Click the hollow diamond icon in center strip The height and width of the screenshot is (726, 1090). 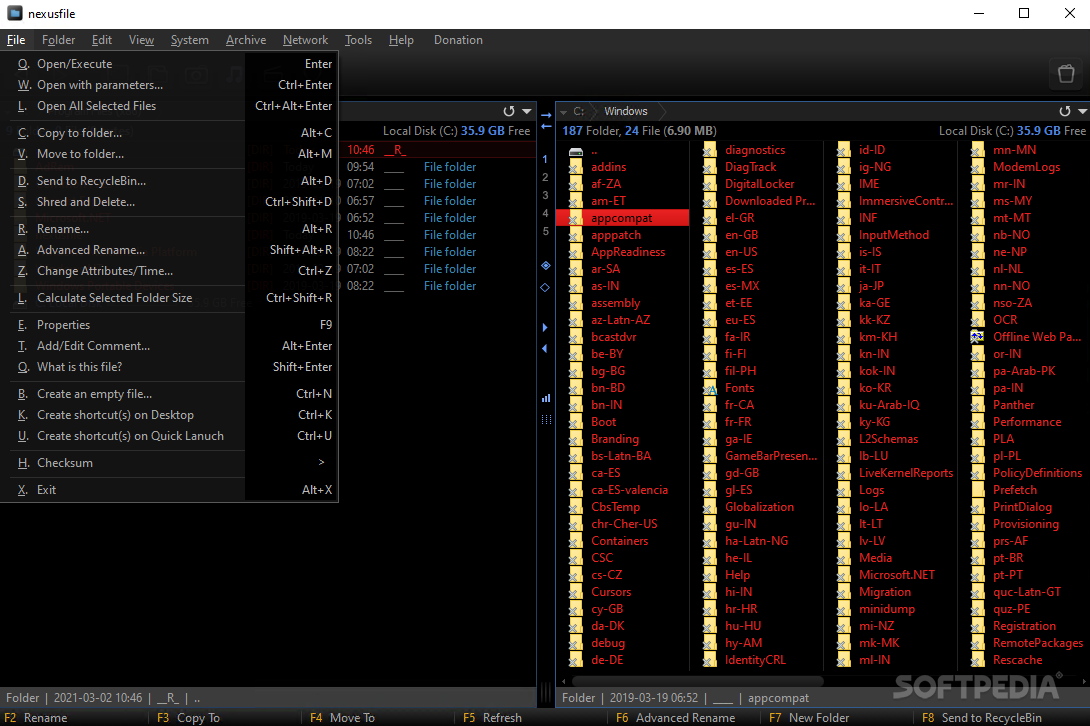click(546, 287)
